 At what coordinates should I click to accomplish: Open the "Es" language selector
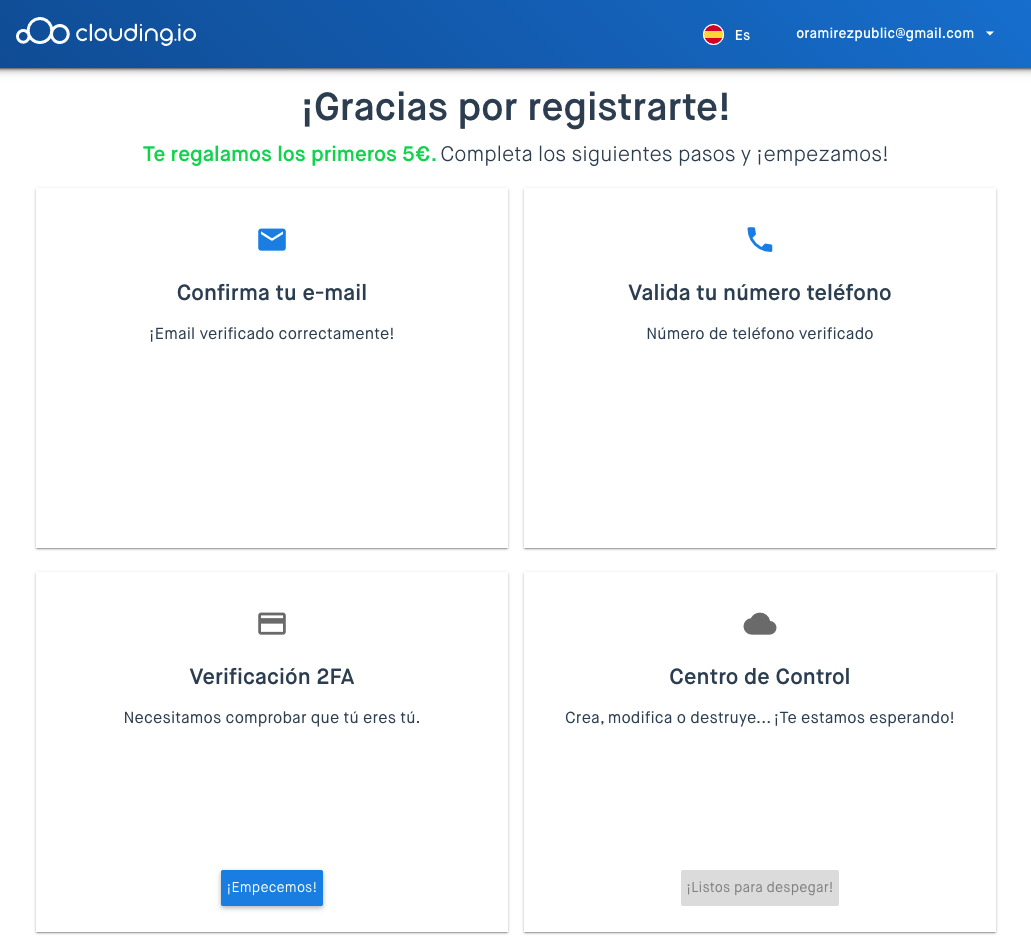coord(742,35)
